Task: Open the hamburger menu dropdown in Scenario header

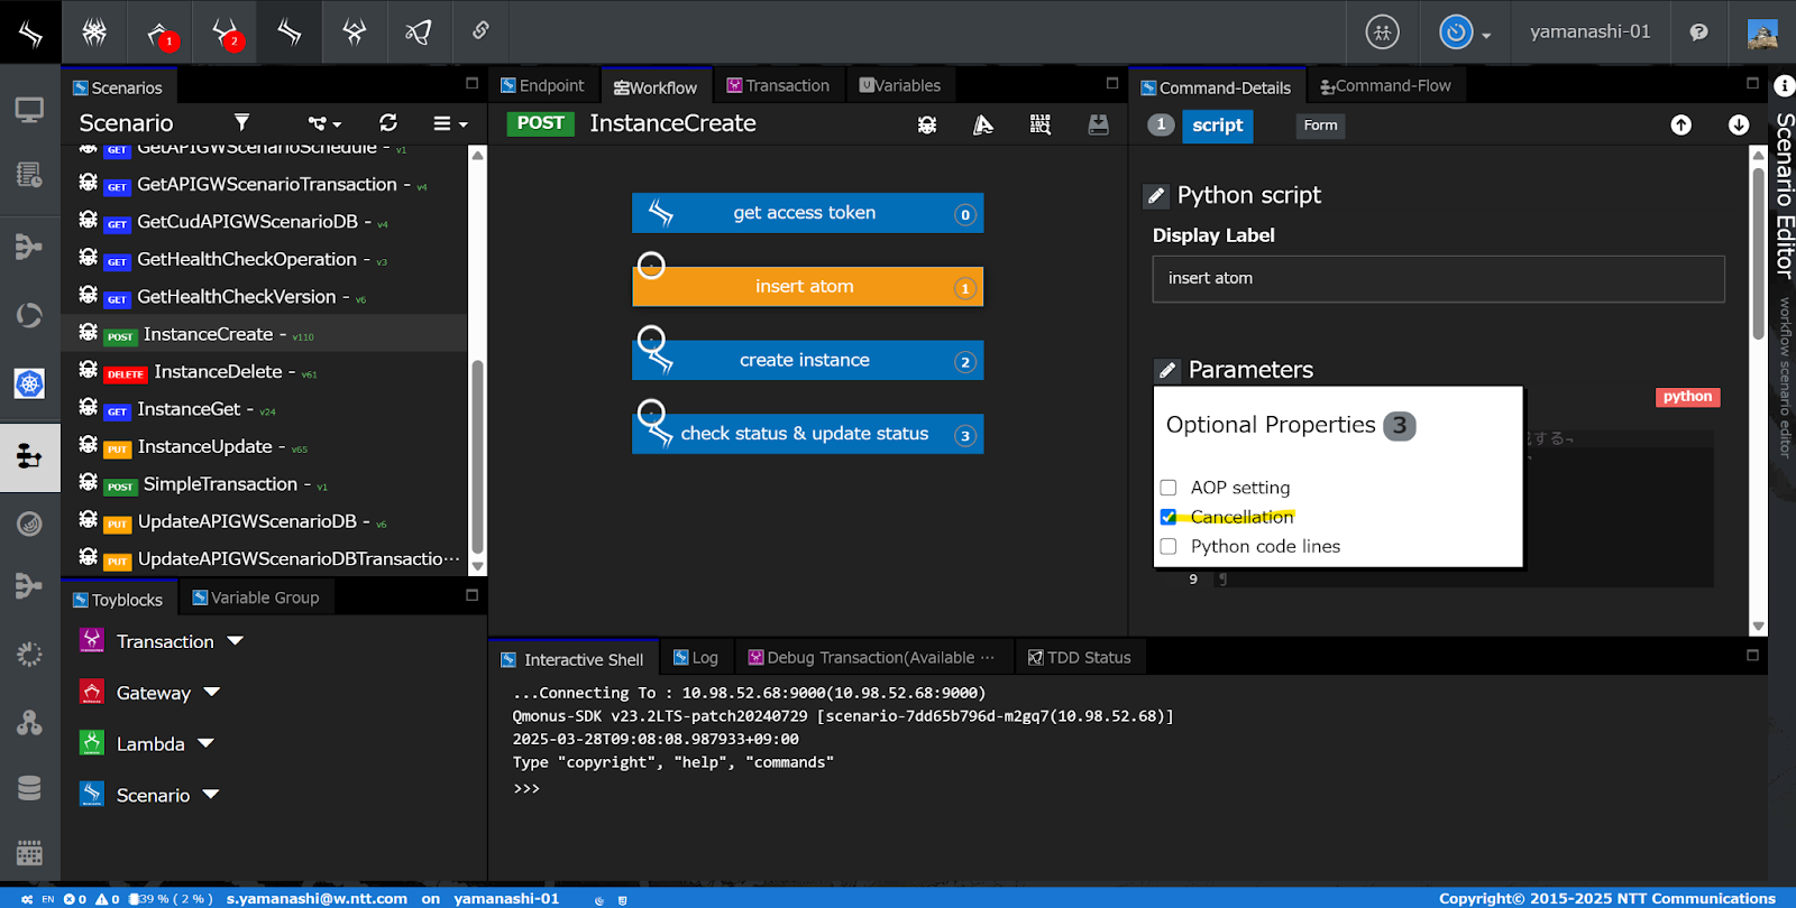Action: pos(449,124)
